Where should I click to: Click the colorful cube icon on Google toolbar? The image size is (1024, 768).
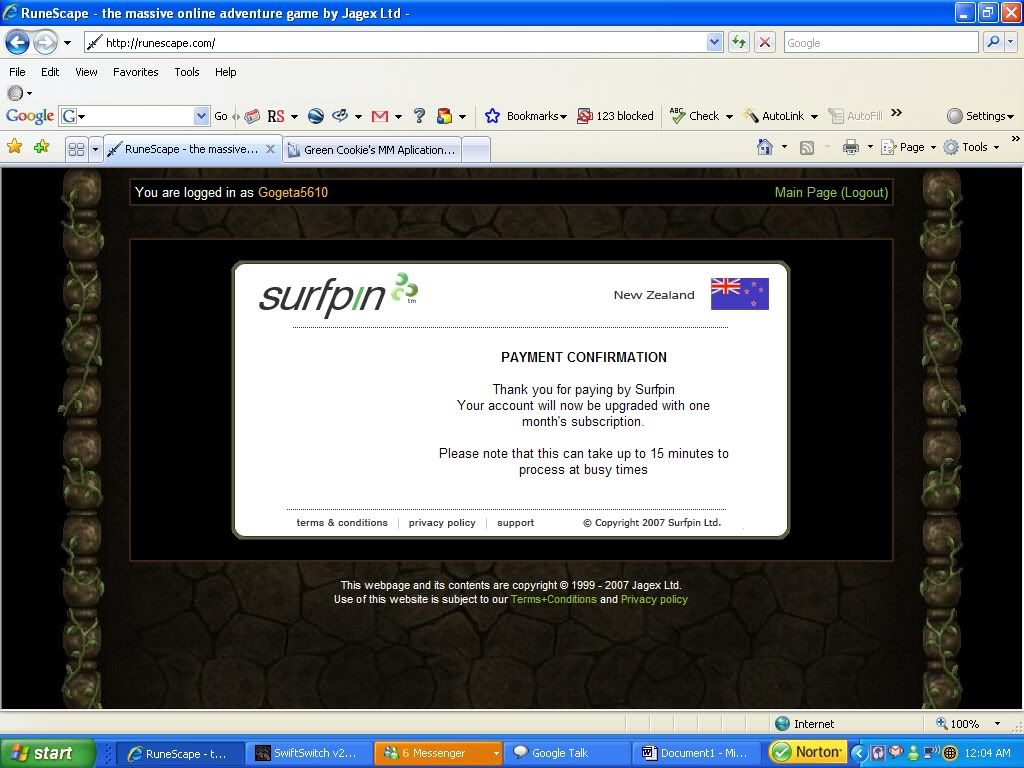coord(445,116)
